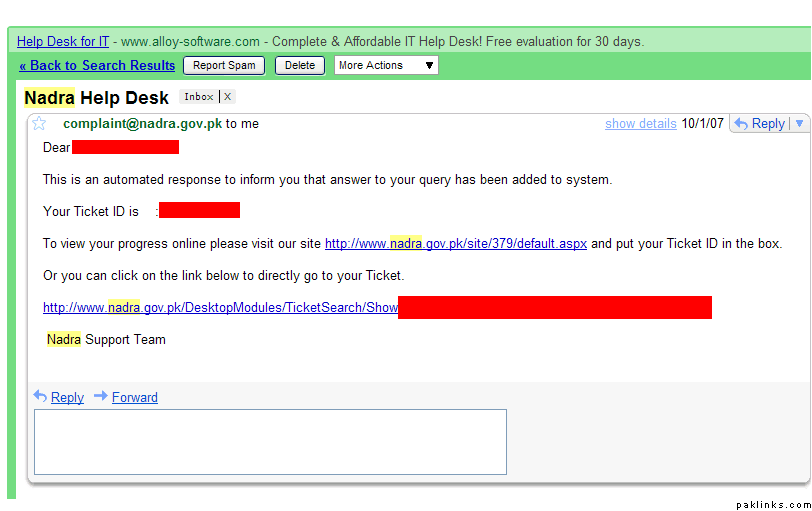This screenshot has height=511, width=812.
Task: Click the Forward text link at bottom
Action: (135, 397)
